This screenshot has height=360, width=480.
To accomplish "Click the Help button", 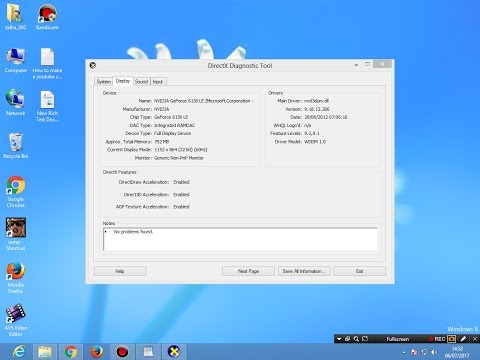I will [x=120, y=271].
